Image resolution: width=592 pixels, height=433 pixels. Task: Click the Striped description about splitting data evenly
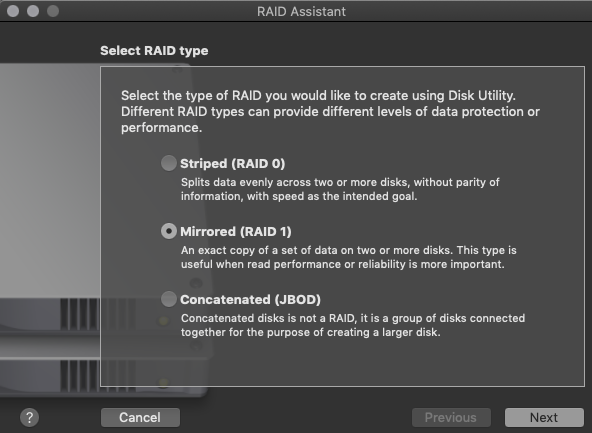click(x=340, y=189)
